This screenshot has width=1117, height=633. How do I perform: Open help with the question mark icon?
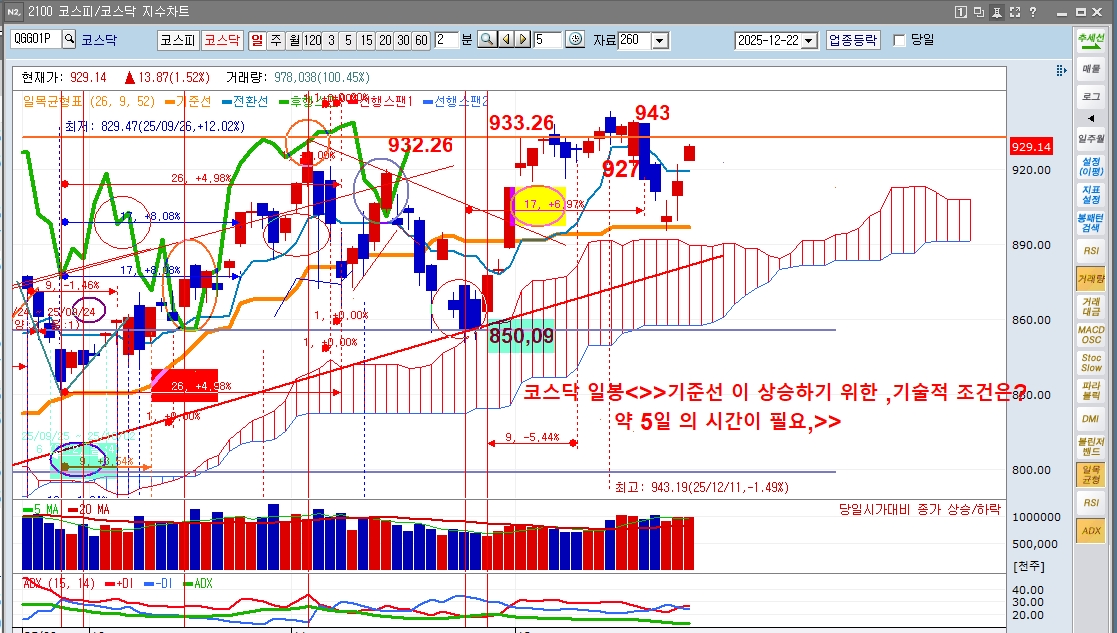1033,12
